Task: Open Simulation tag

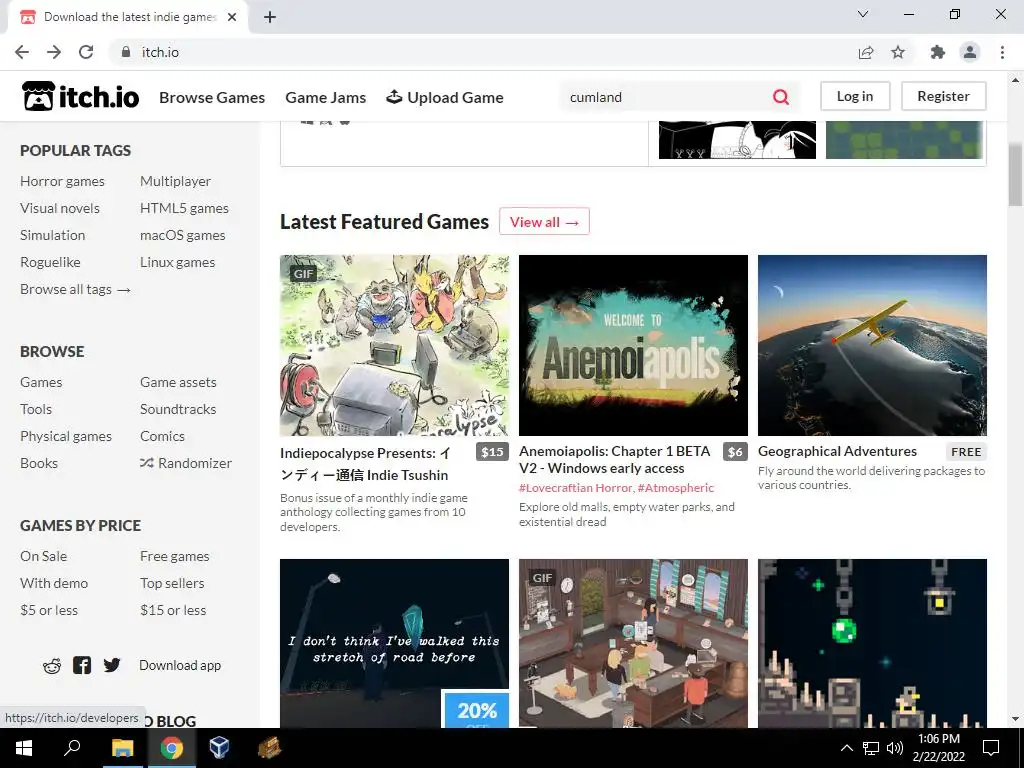Action: pos(52,235)
